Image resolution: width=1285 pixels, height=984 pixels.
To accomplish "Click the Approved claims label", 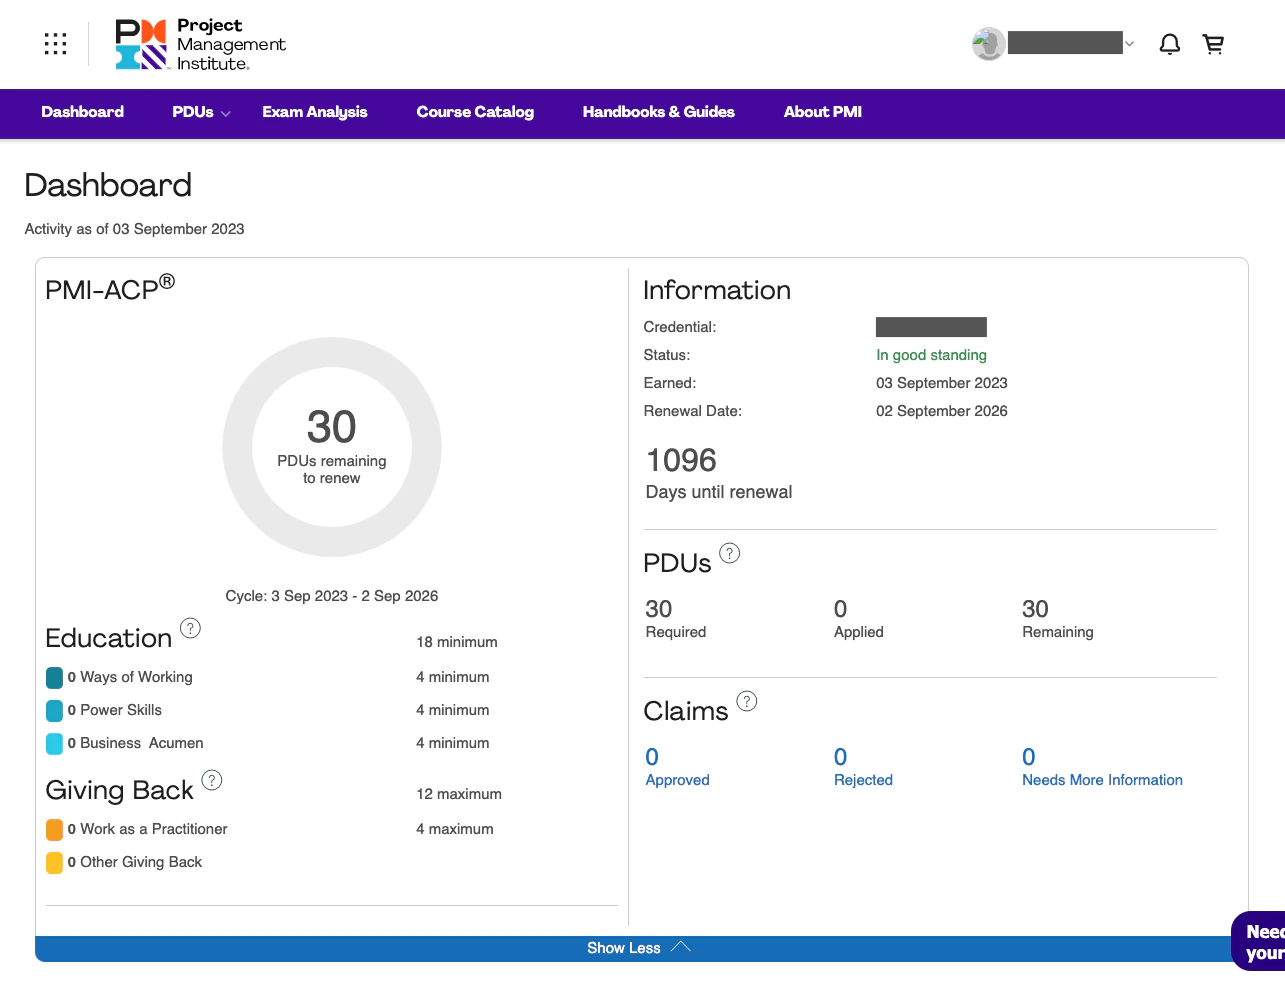I will (678, 780).
